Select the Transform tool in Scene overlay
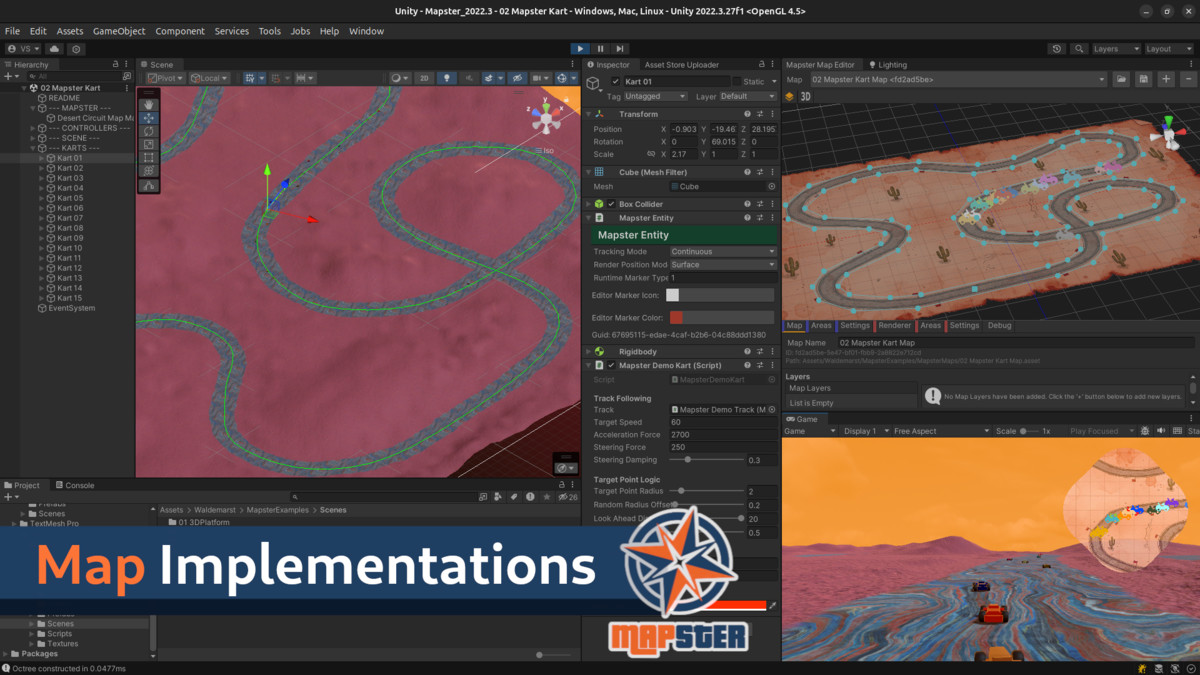The height and width of the screenshot is (675, 1200). pyautogui.click(x=149, y=171)
